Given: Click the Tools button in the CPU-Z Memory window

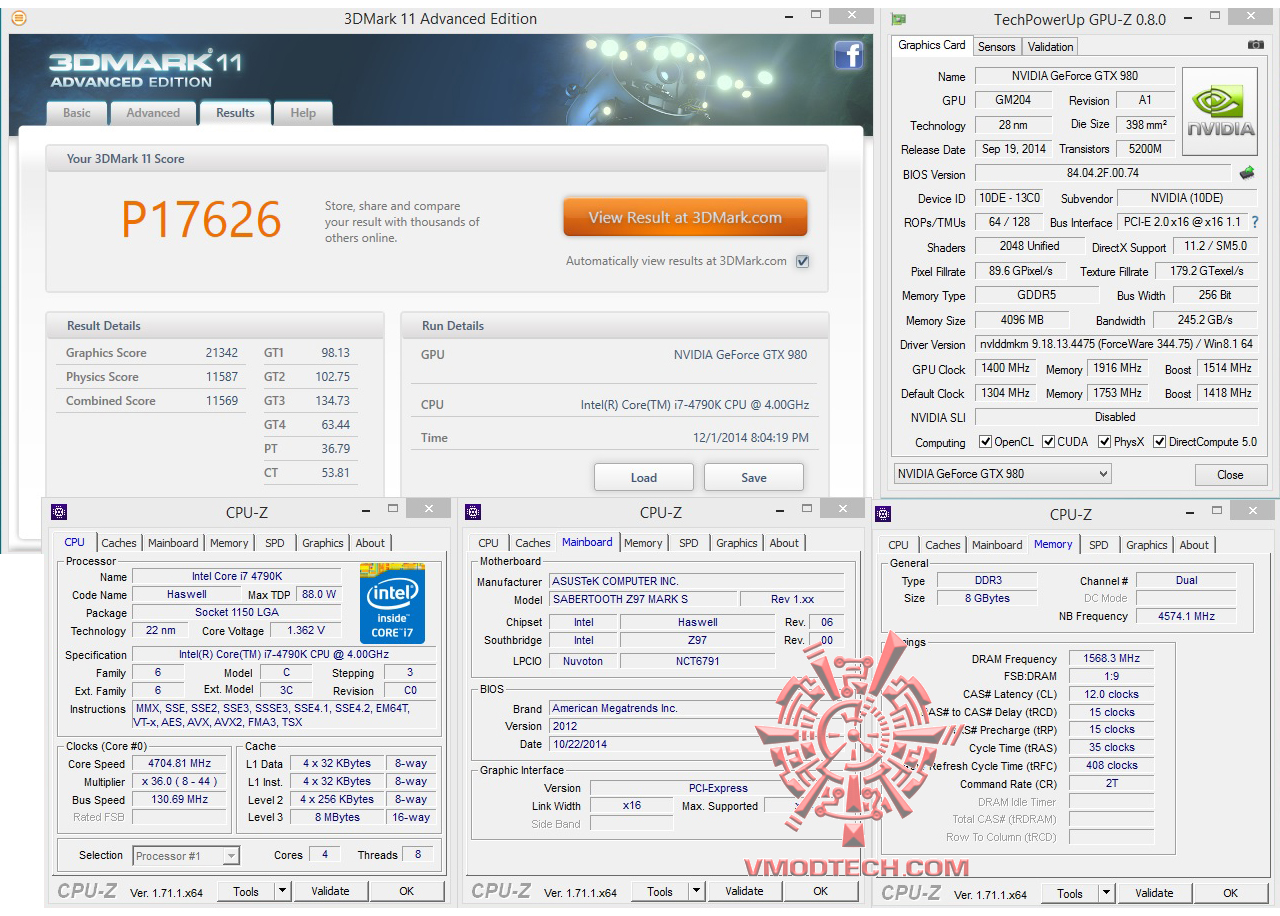Looking at the screenshot, I should [x=1070, y=893].
